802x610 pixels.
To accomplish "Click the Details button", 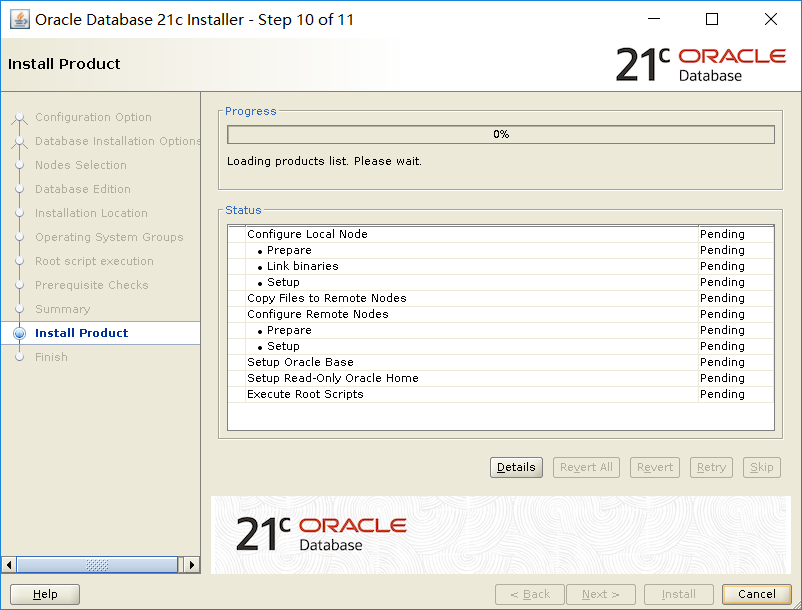I will 516,467.
